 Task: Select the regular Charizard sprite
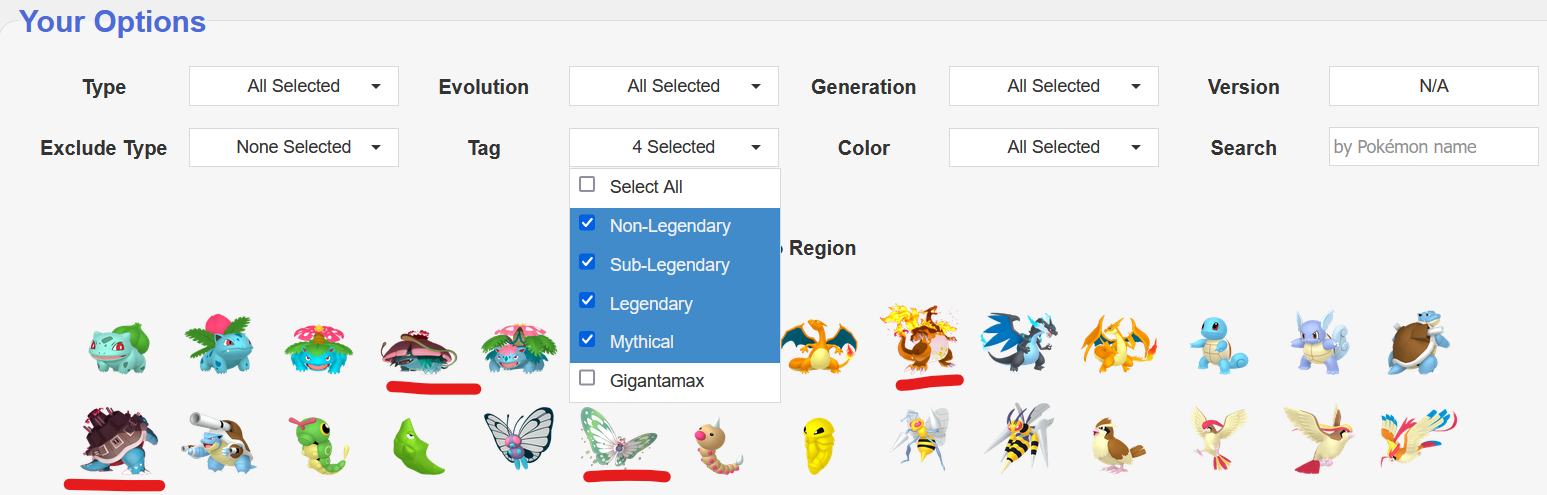[819, 346]
